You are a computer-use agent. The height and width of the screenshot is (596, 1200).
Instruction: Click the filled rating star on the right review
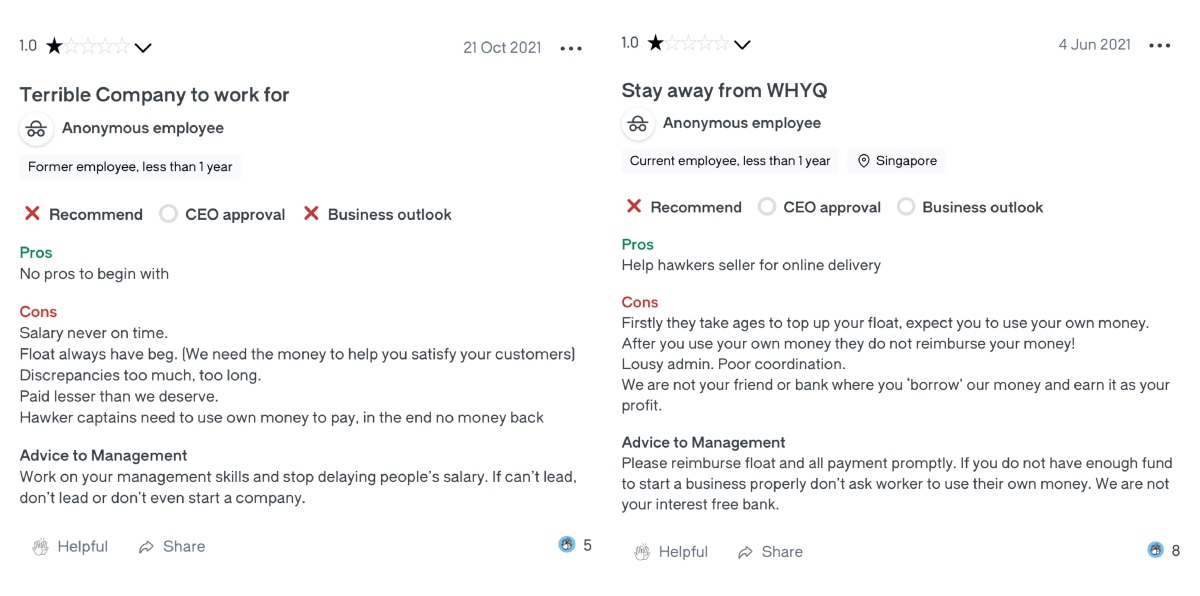point(655,43)
